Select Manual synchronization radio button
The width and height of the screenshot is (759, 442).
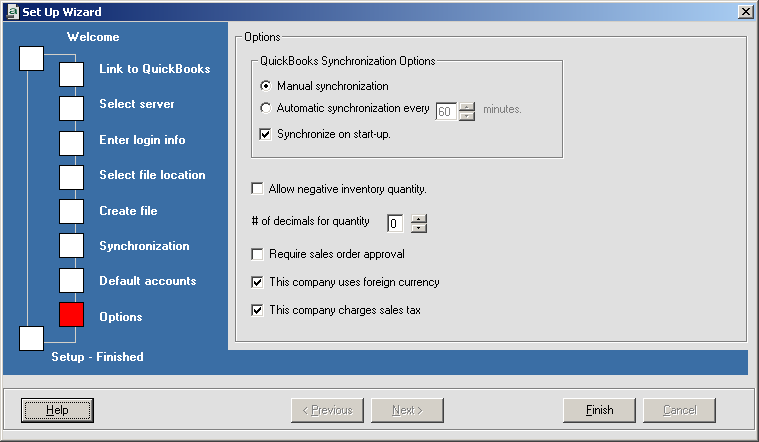tap(266, 87)
